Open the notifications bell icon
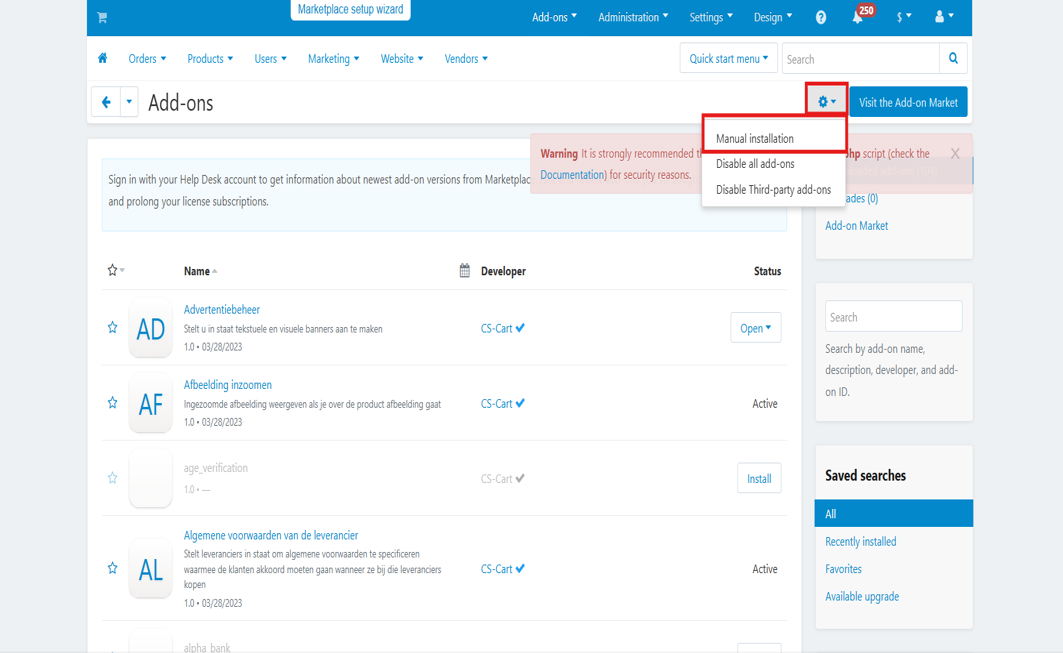Viewport: 1063px width, 653px height. [857, 17]
